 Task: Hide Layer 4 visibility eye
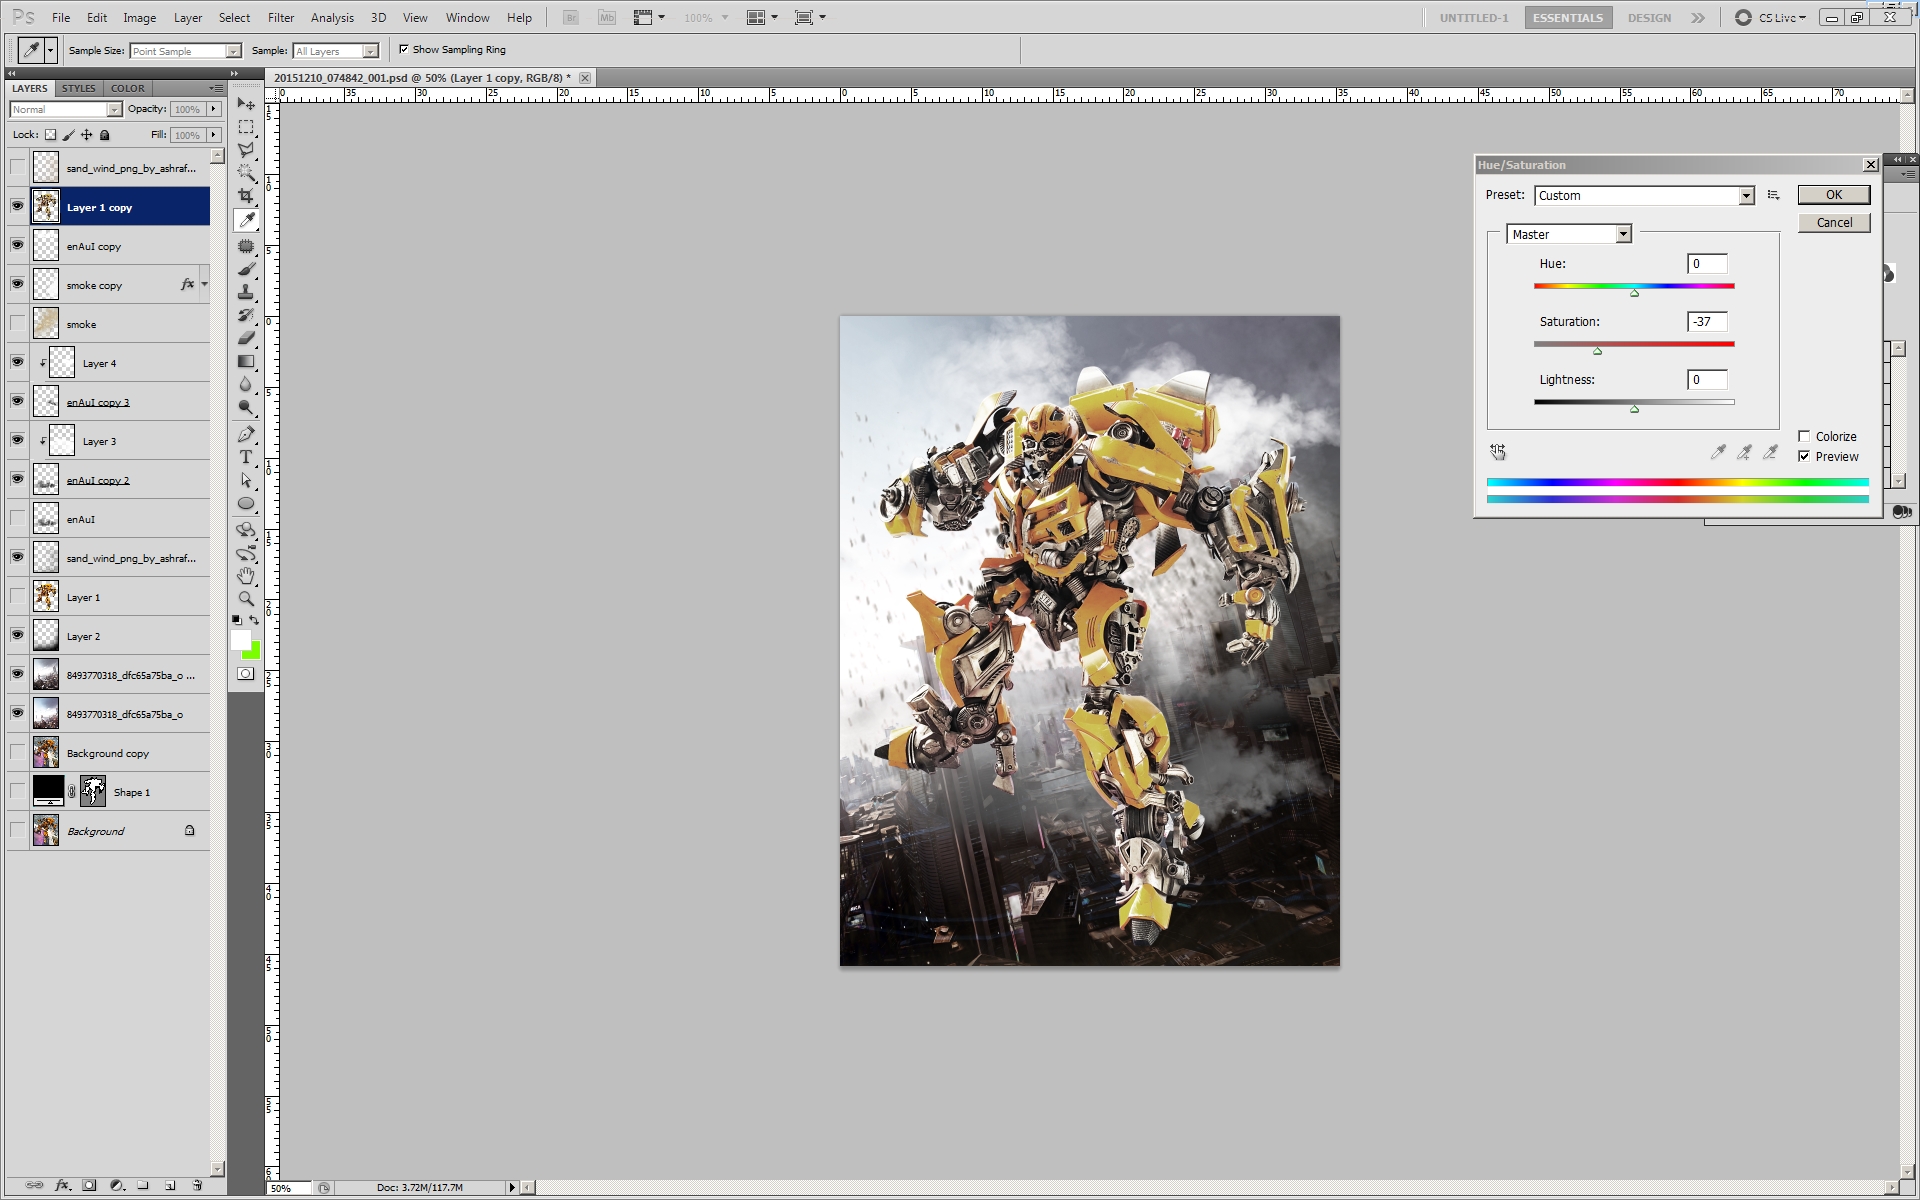coord(17,362)
